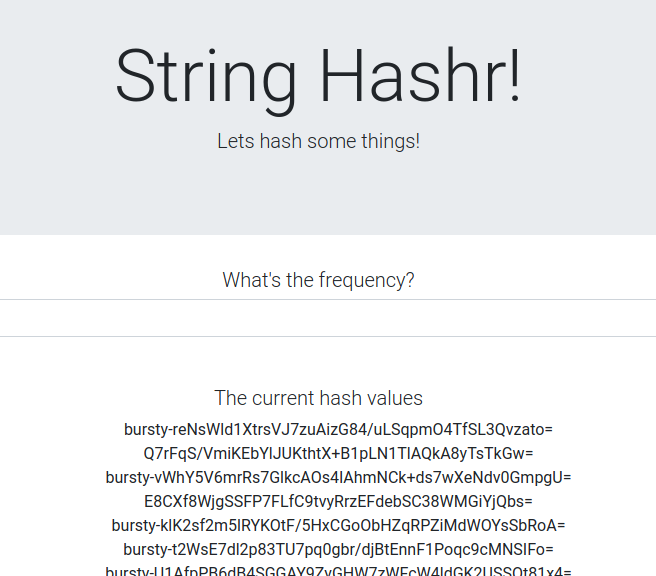The image size is (656, 576).
Task: Click the hash line starting with E8CXf8
Action: 338,501
